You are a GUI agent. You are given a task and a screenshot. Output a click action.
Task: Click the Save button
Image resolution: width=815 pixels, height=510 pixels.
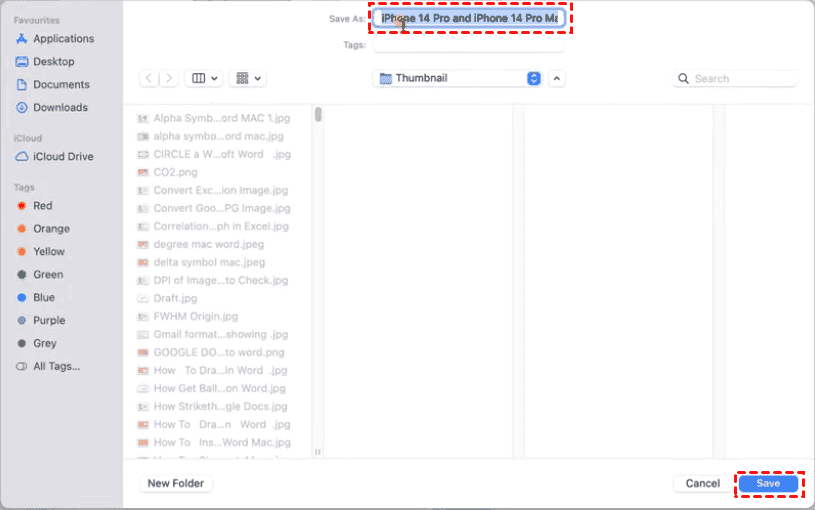(768, 483)
